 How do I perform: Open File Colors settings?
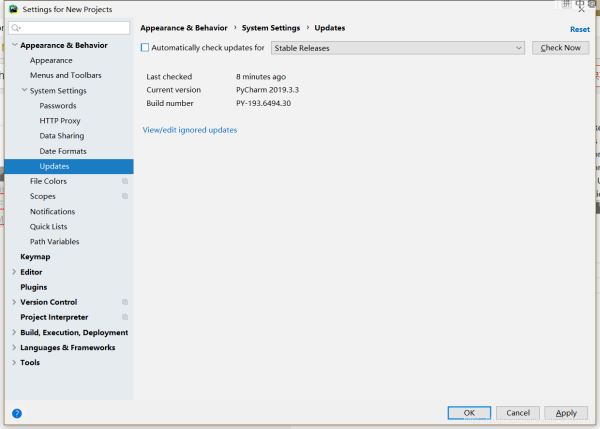tap(48, 181)
